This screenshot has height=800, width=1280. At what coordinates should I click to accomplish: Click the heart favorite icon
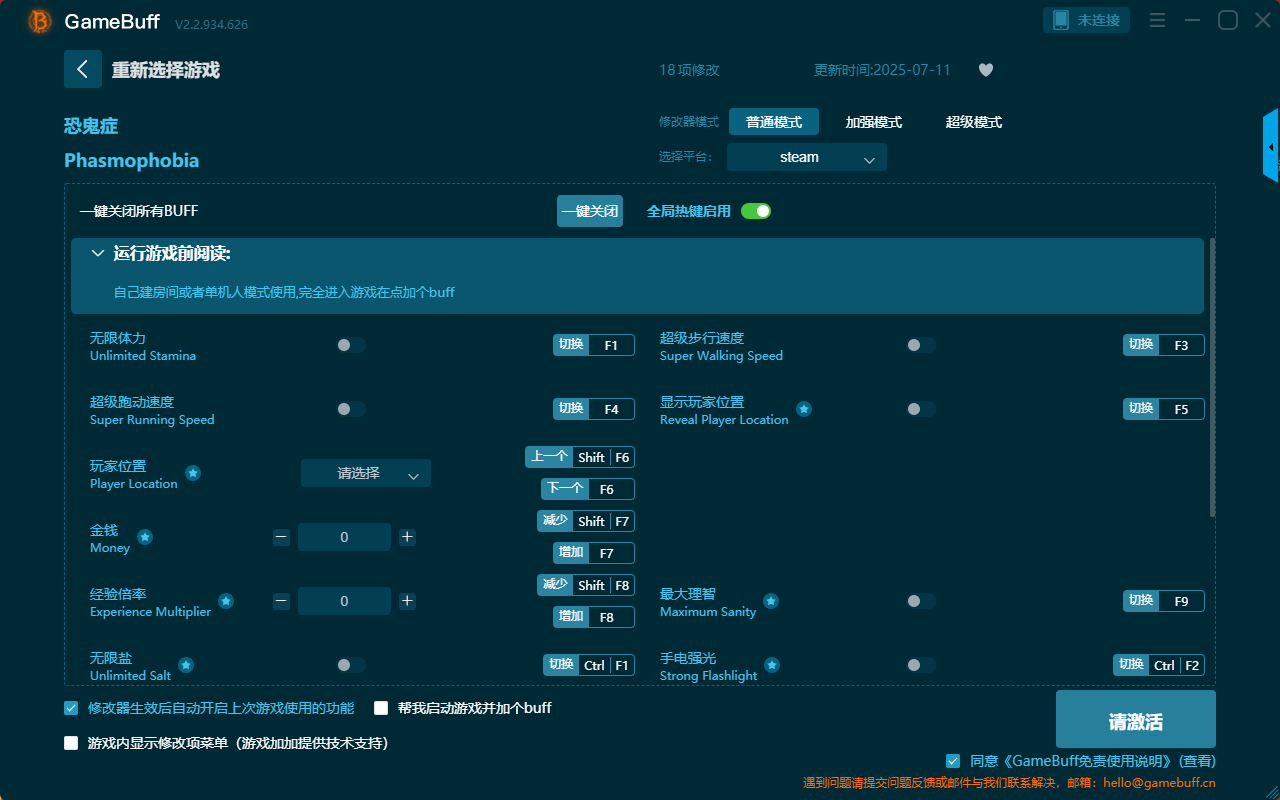[x=985, y=70]
